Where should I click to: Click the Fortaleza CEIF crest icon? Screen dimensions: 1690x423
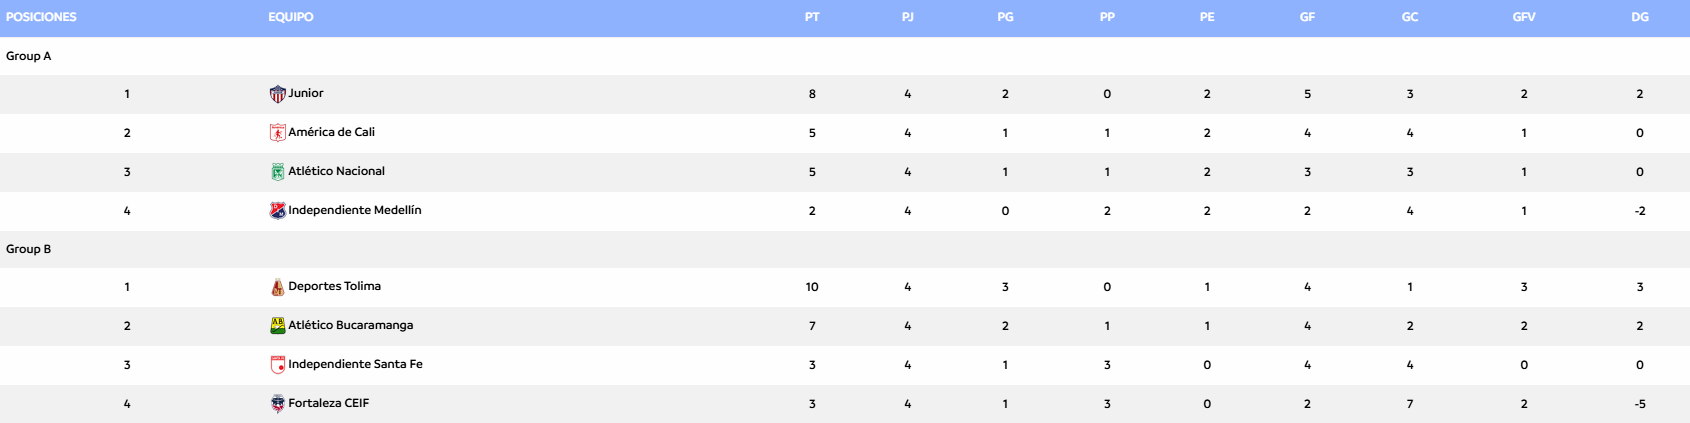pos(278,404)
